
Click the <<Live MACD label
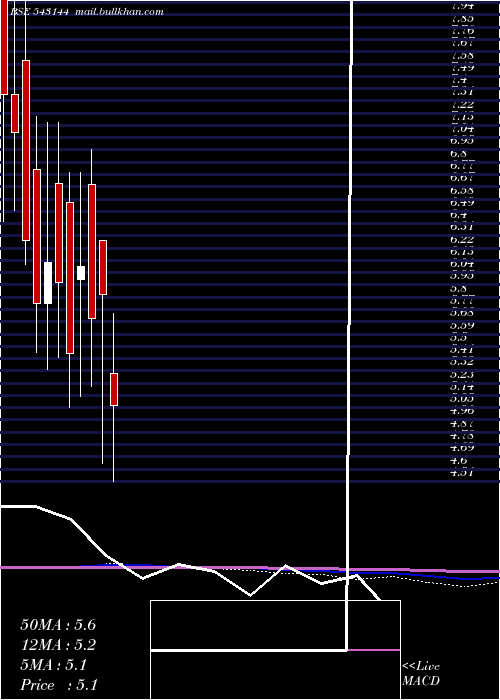[x=421, y=674]
